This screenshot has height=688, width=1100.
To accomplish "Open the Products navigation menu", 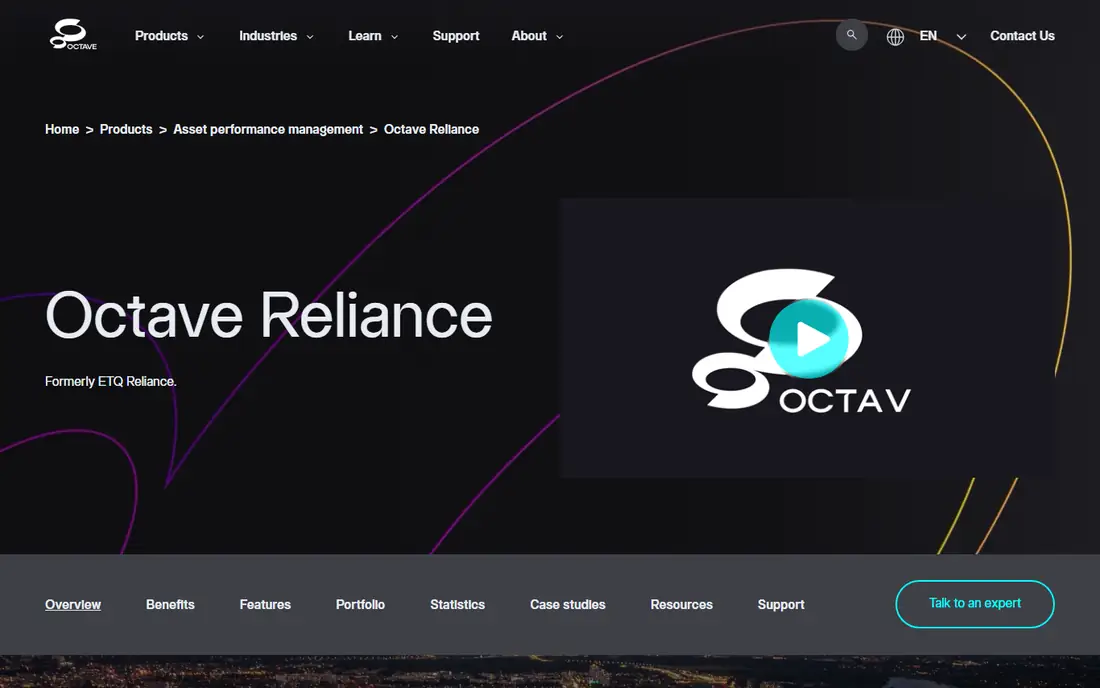I will [161, 36].
